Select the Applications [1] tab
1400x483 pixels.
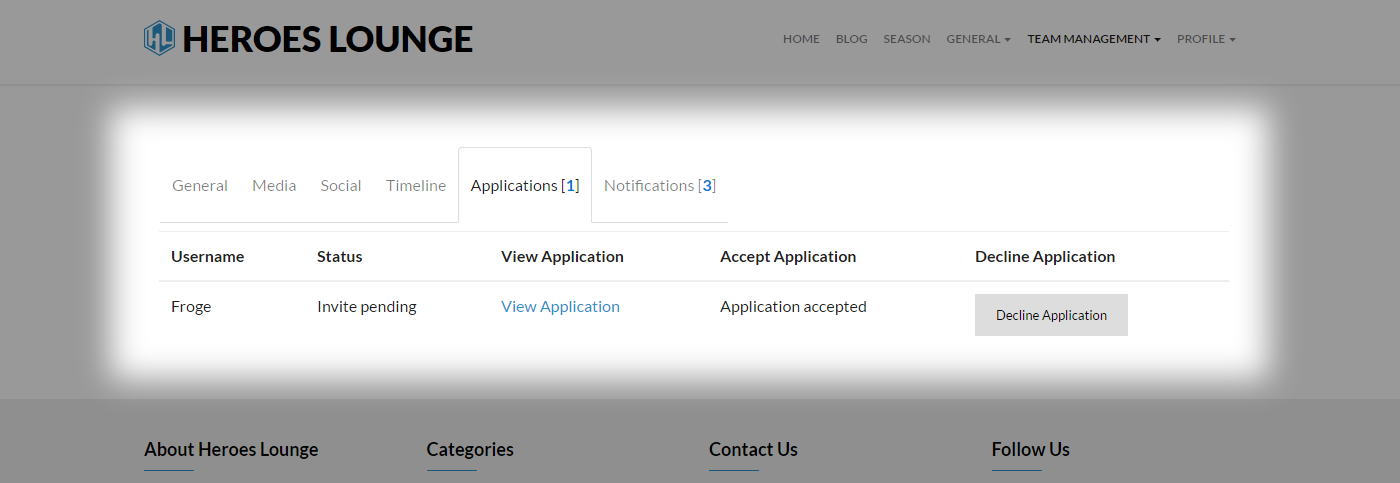tap(525, 185)
